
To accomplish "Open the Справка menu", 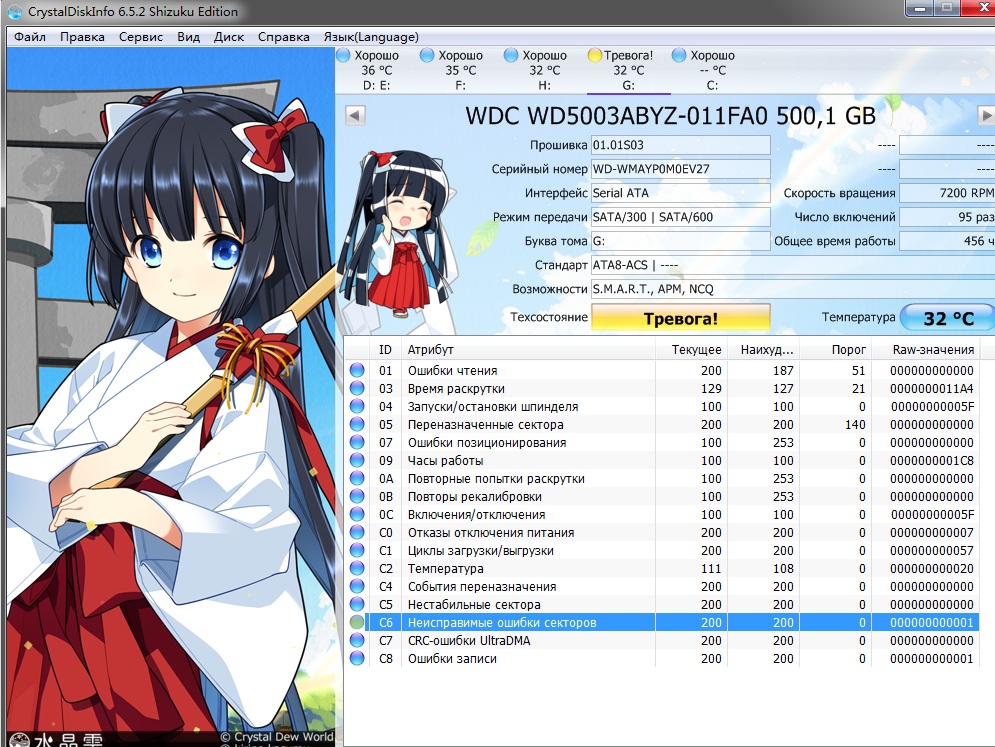I will (284, 37).
